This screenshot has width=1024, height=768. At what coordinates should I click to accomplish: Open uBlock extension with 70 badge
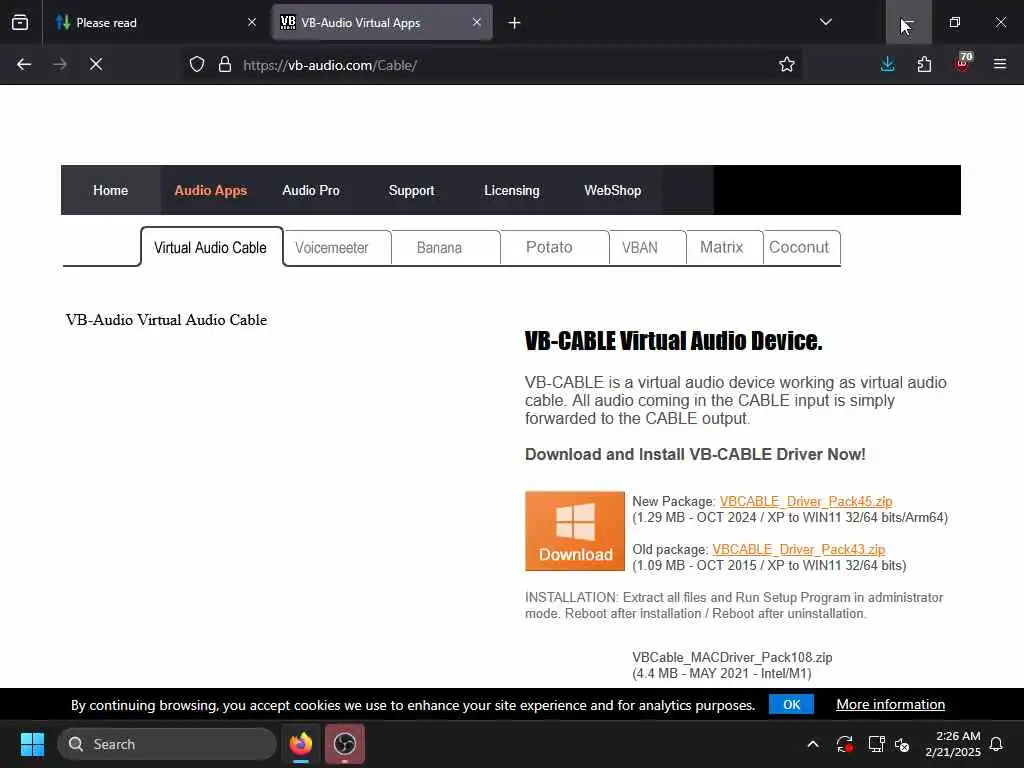(963, 63)
